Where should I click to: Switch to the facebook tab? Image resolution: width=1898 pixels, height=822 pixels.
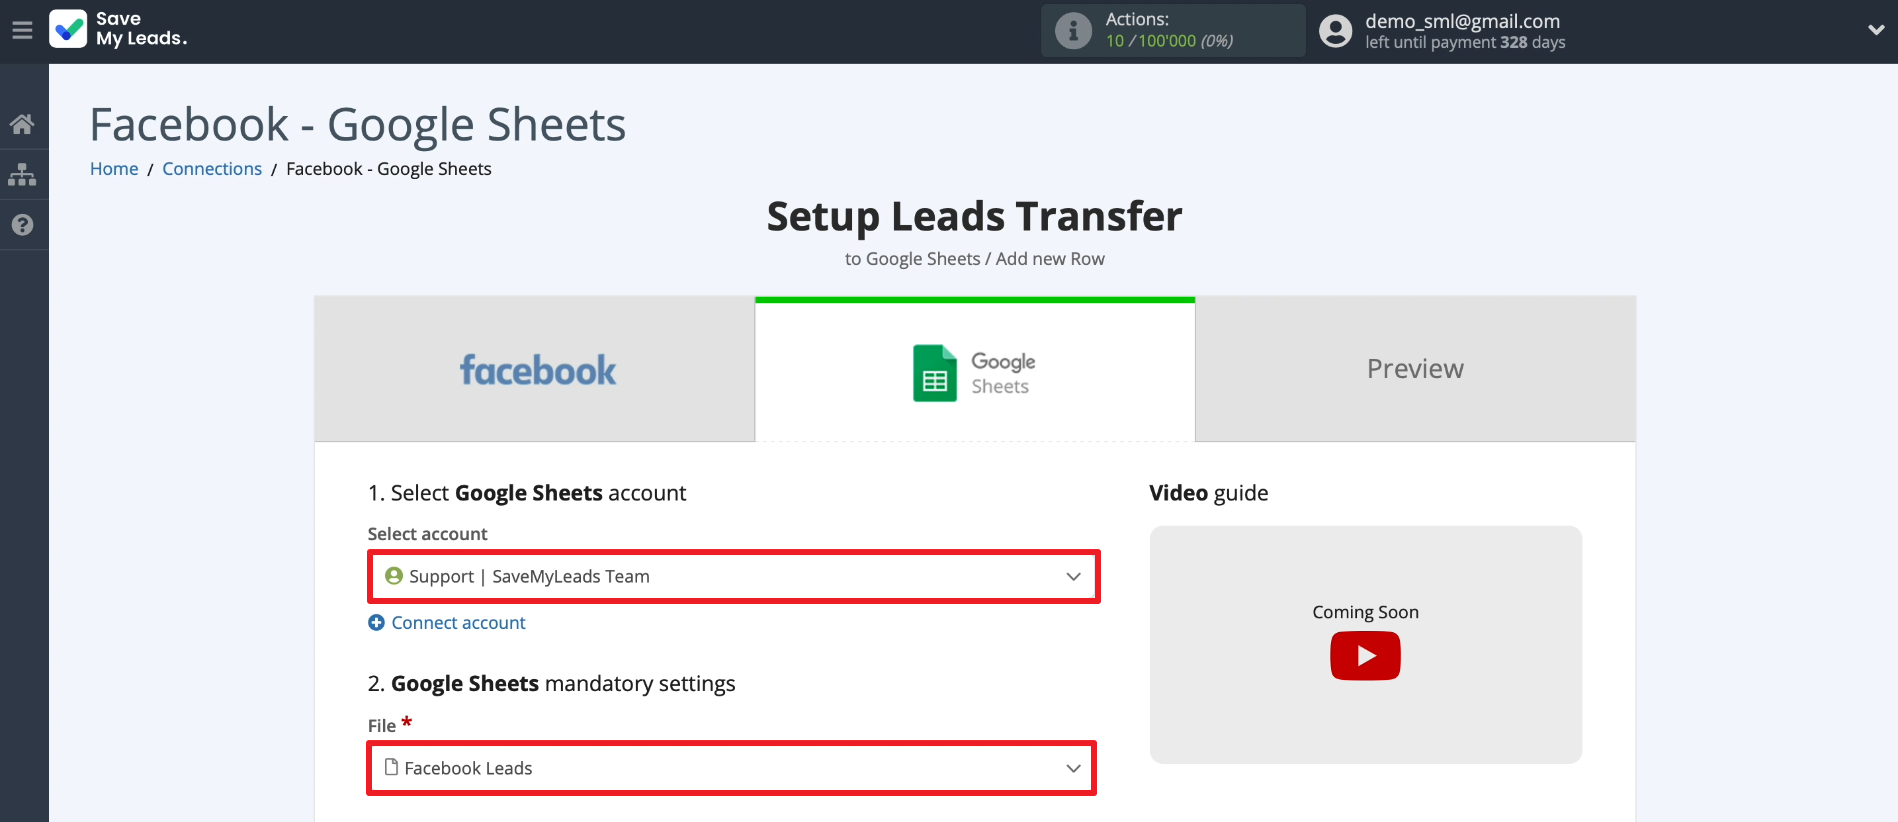coord(534,369)
